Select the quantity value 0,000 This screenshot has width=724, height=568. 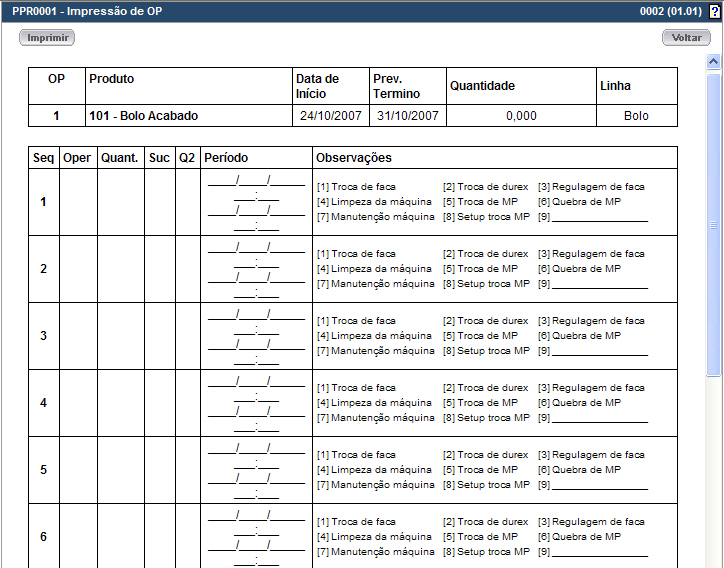521,116
